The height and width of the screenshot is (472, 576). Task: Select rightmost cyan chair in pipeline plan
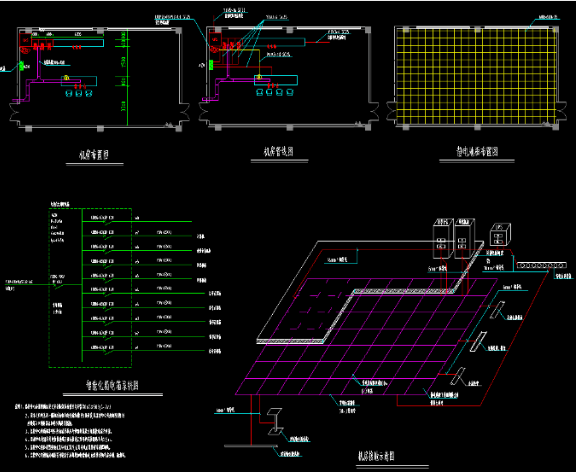(290, 92)
